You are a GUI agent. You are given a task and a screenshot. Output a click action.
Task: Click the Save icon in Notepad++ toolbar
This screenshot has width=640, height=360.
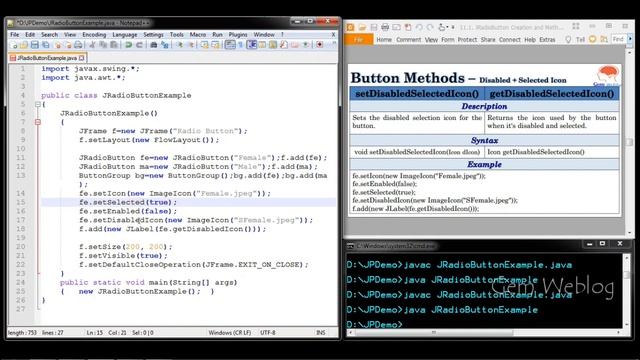pyautogui.click(x=35, y=45)
